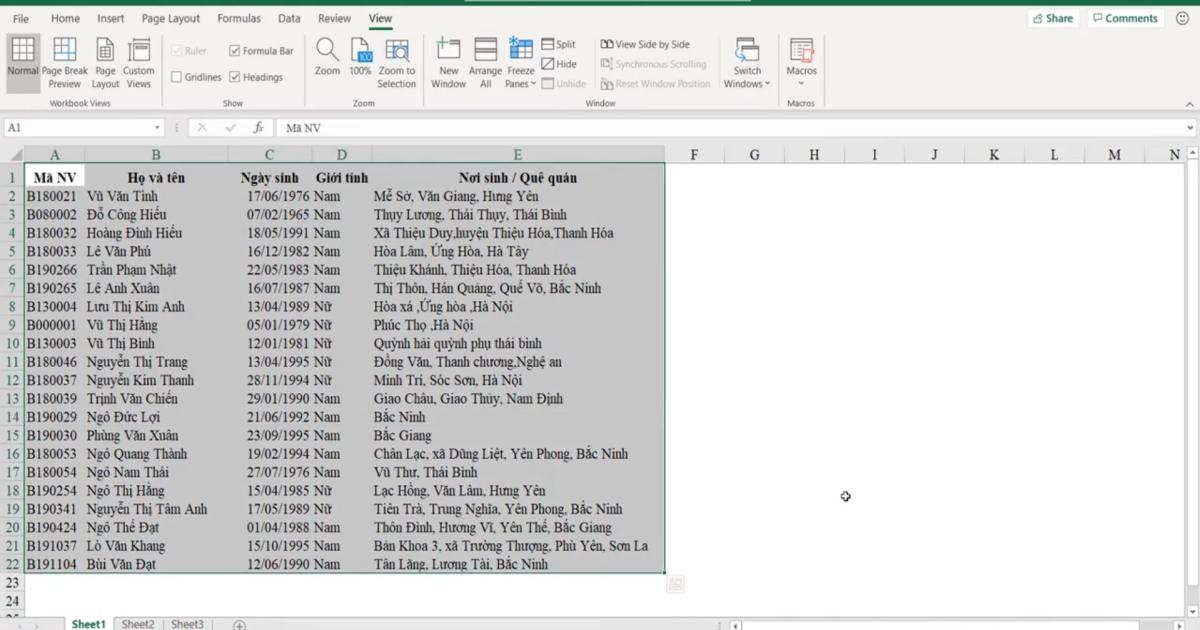Select the Sheet2 worksheet tab
This screenshot has width=1200, height=630.
(x=138, y=623)
